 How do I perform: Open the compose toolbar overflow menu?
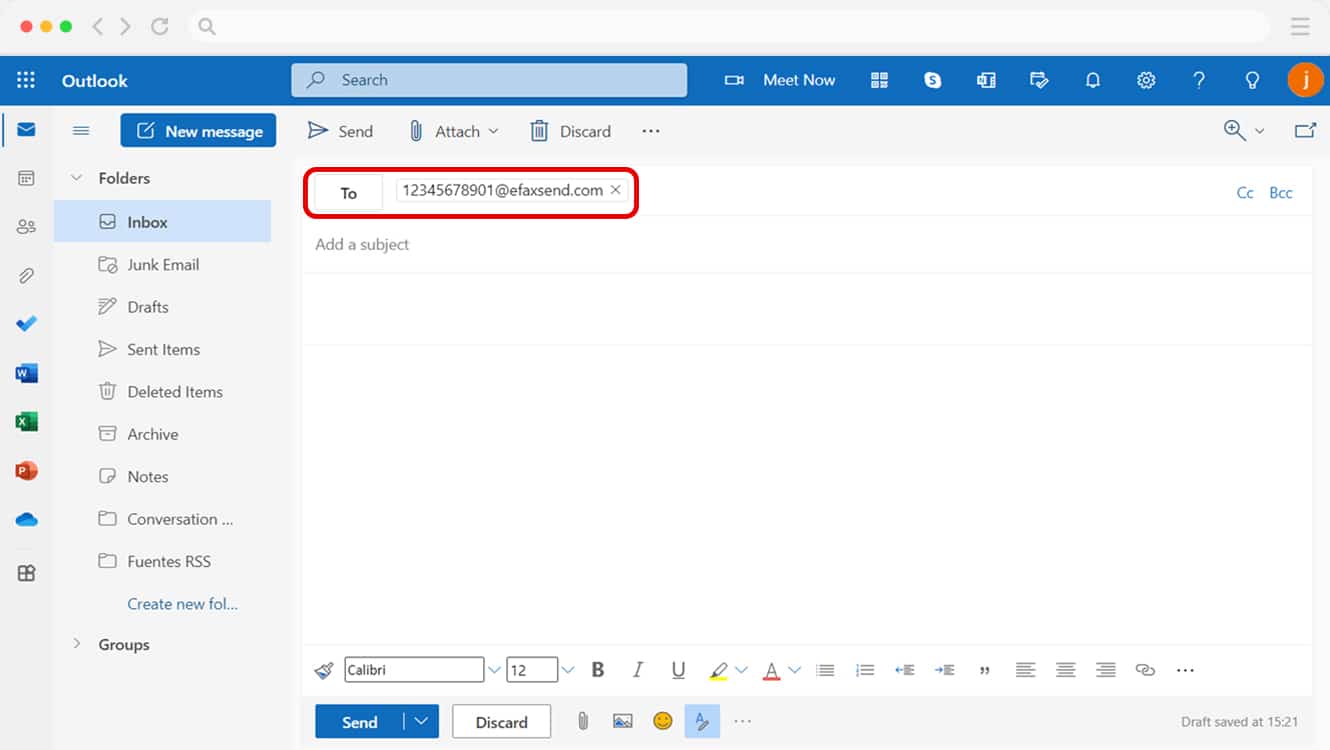[x=742, y=721]
